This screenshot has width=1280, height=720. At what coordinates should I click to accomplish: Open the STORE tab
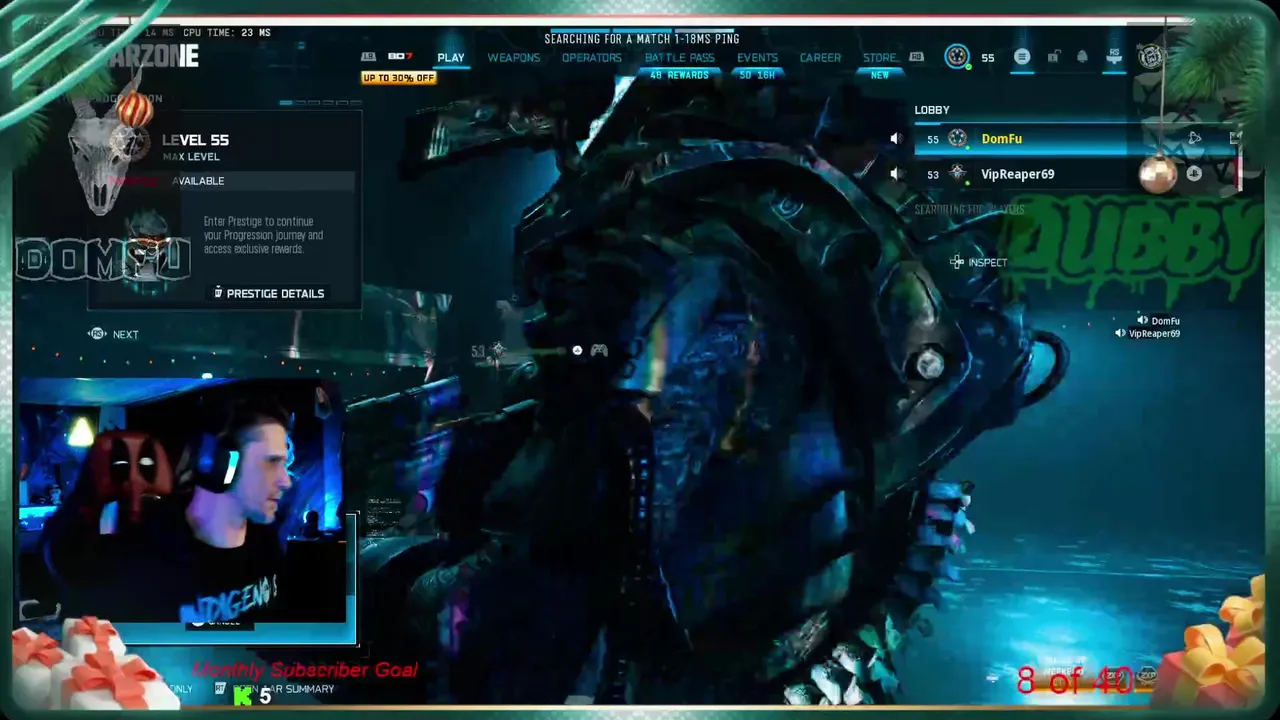tap(880, 58)
